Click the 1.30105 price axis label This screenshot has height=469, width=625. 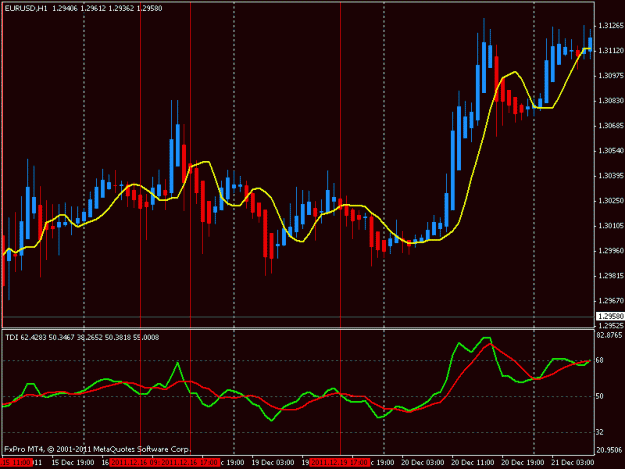[x=610, y=226]
